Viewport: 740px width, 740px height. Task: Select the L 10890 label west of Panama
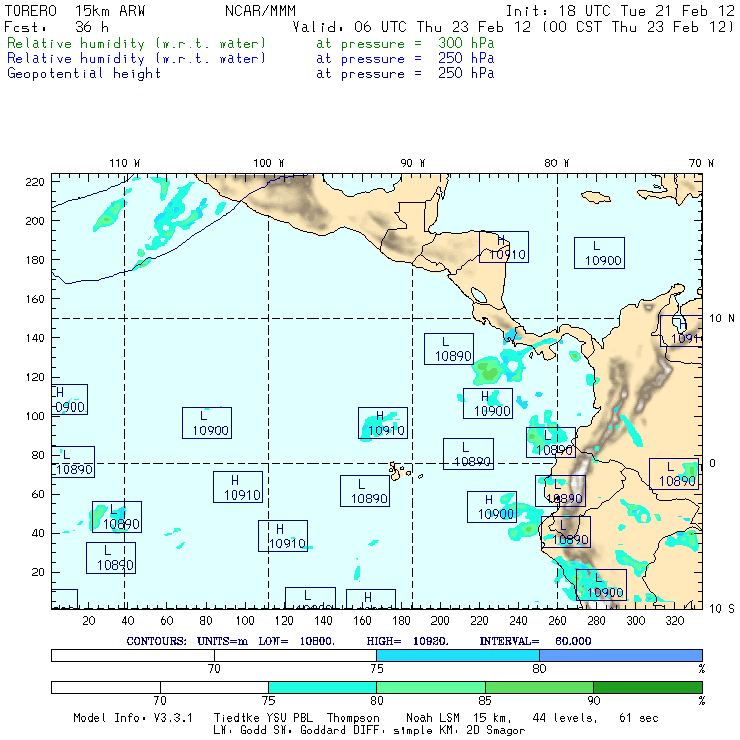(x=448, y=348)
